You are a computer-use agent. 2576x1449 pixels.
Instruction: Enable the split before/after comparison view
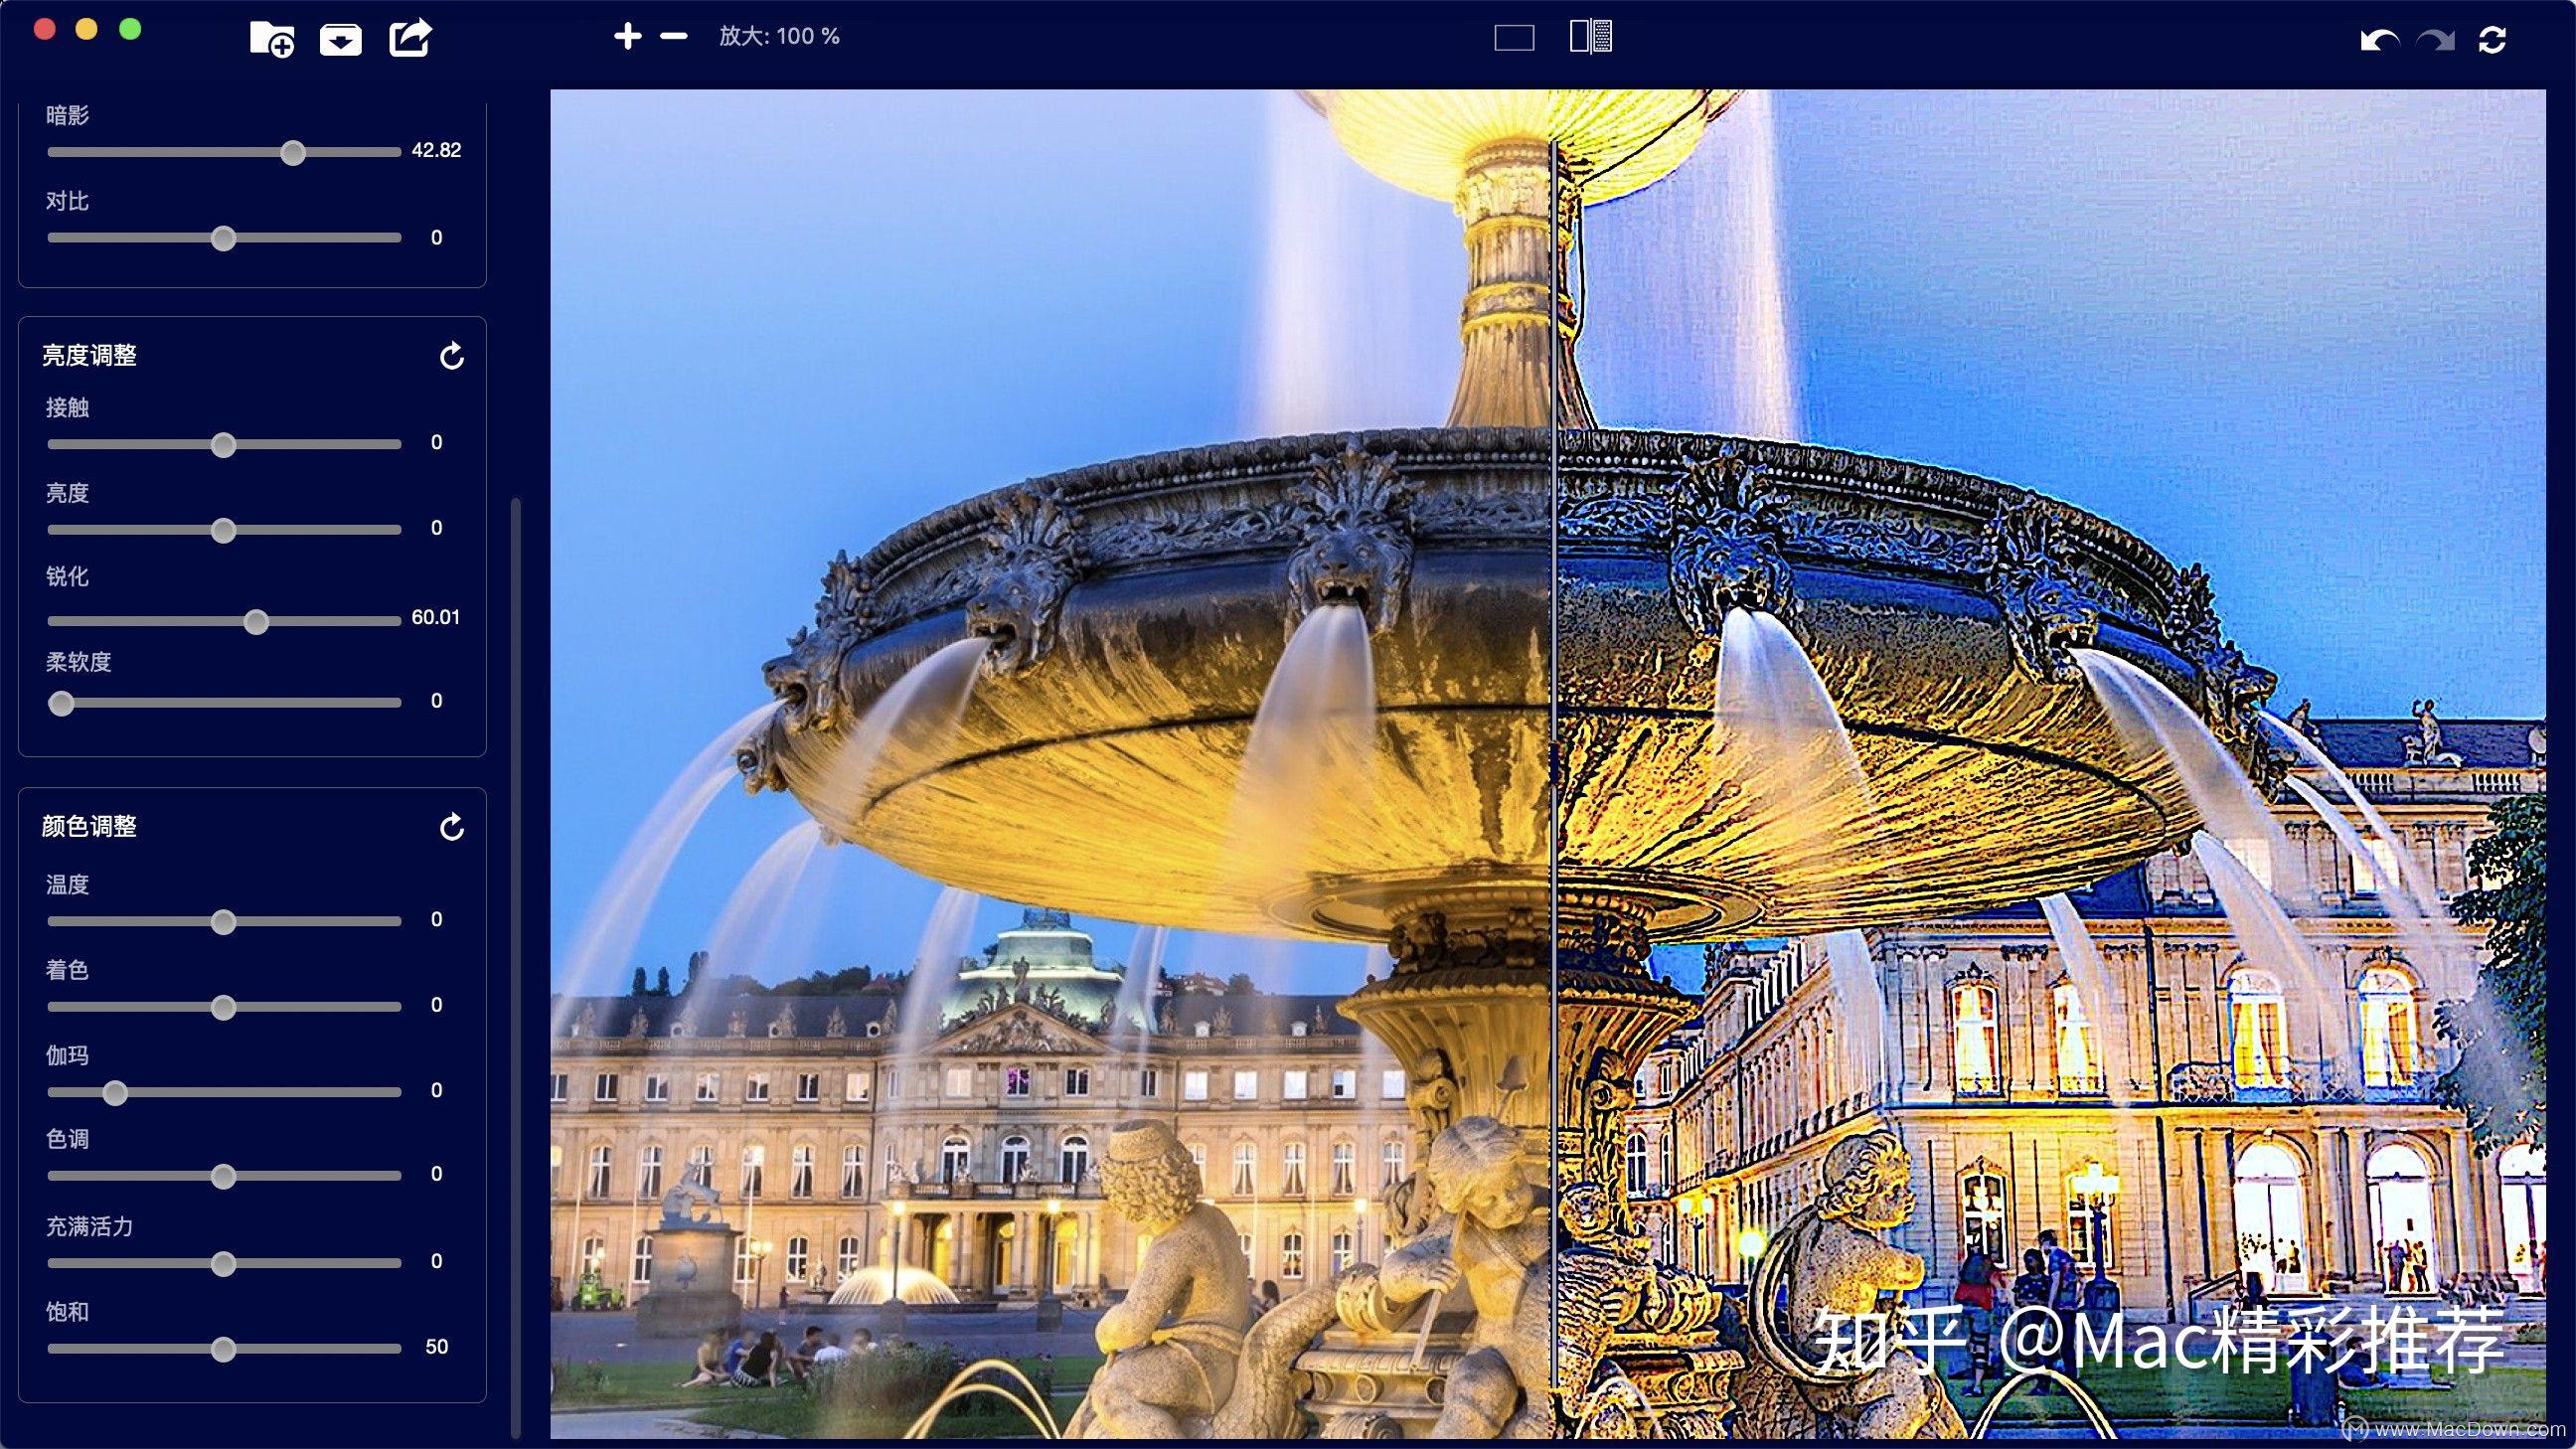(1593, 37)
